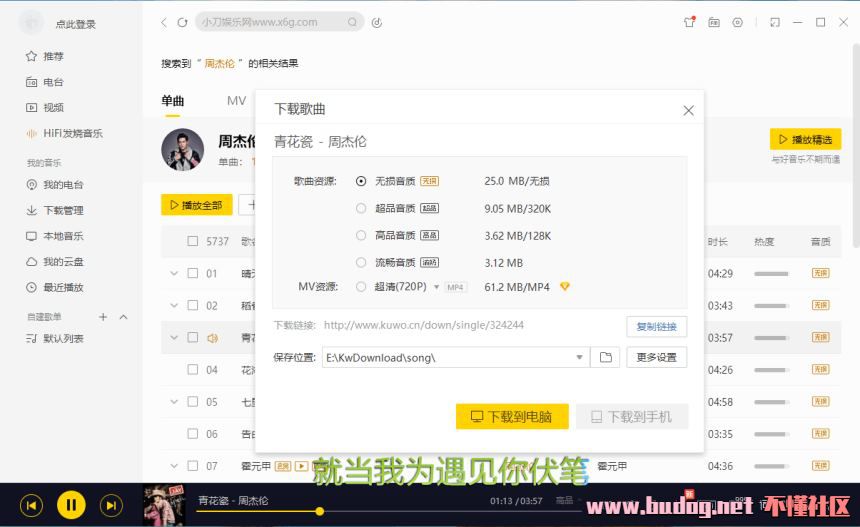Click the MV play icon on 霍元甲 row
This screenshot has width=860, height=527.
point(302,466)
